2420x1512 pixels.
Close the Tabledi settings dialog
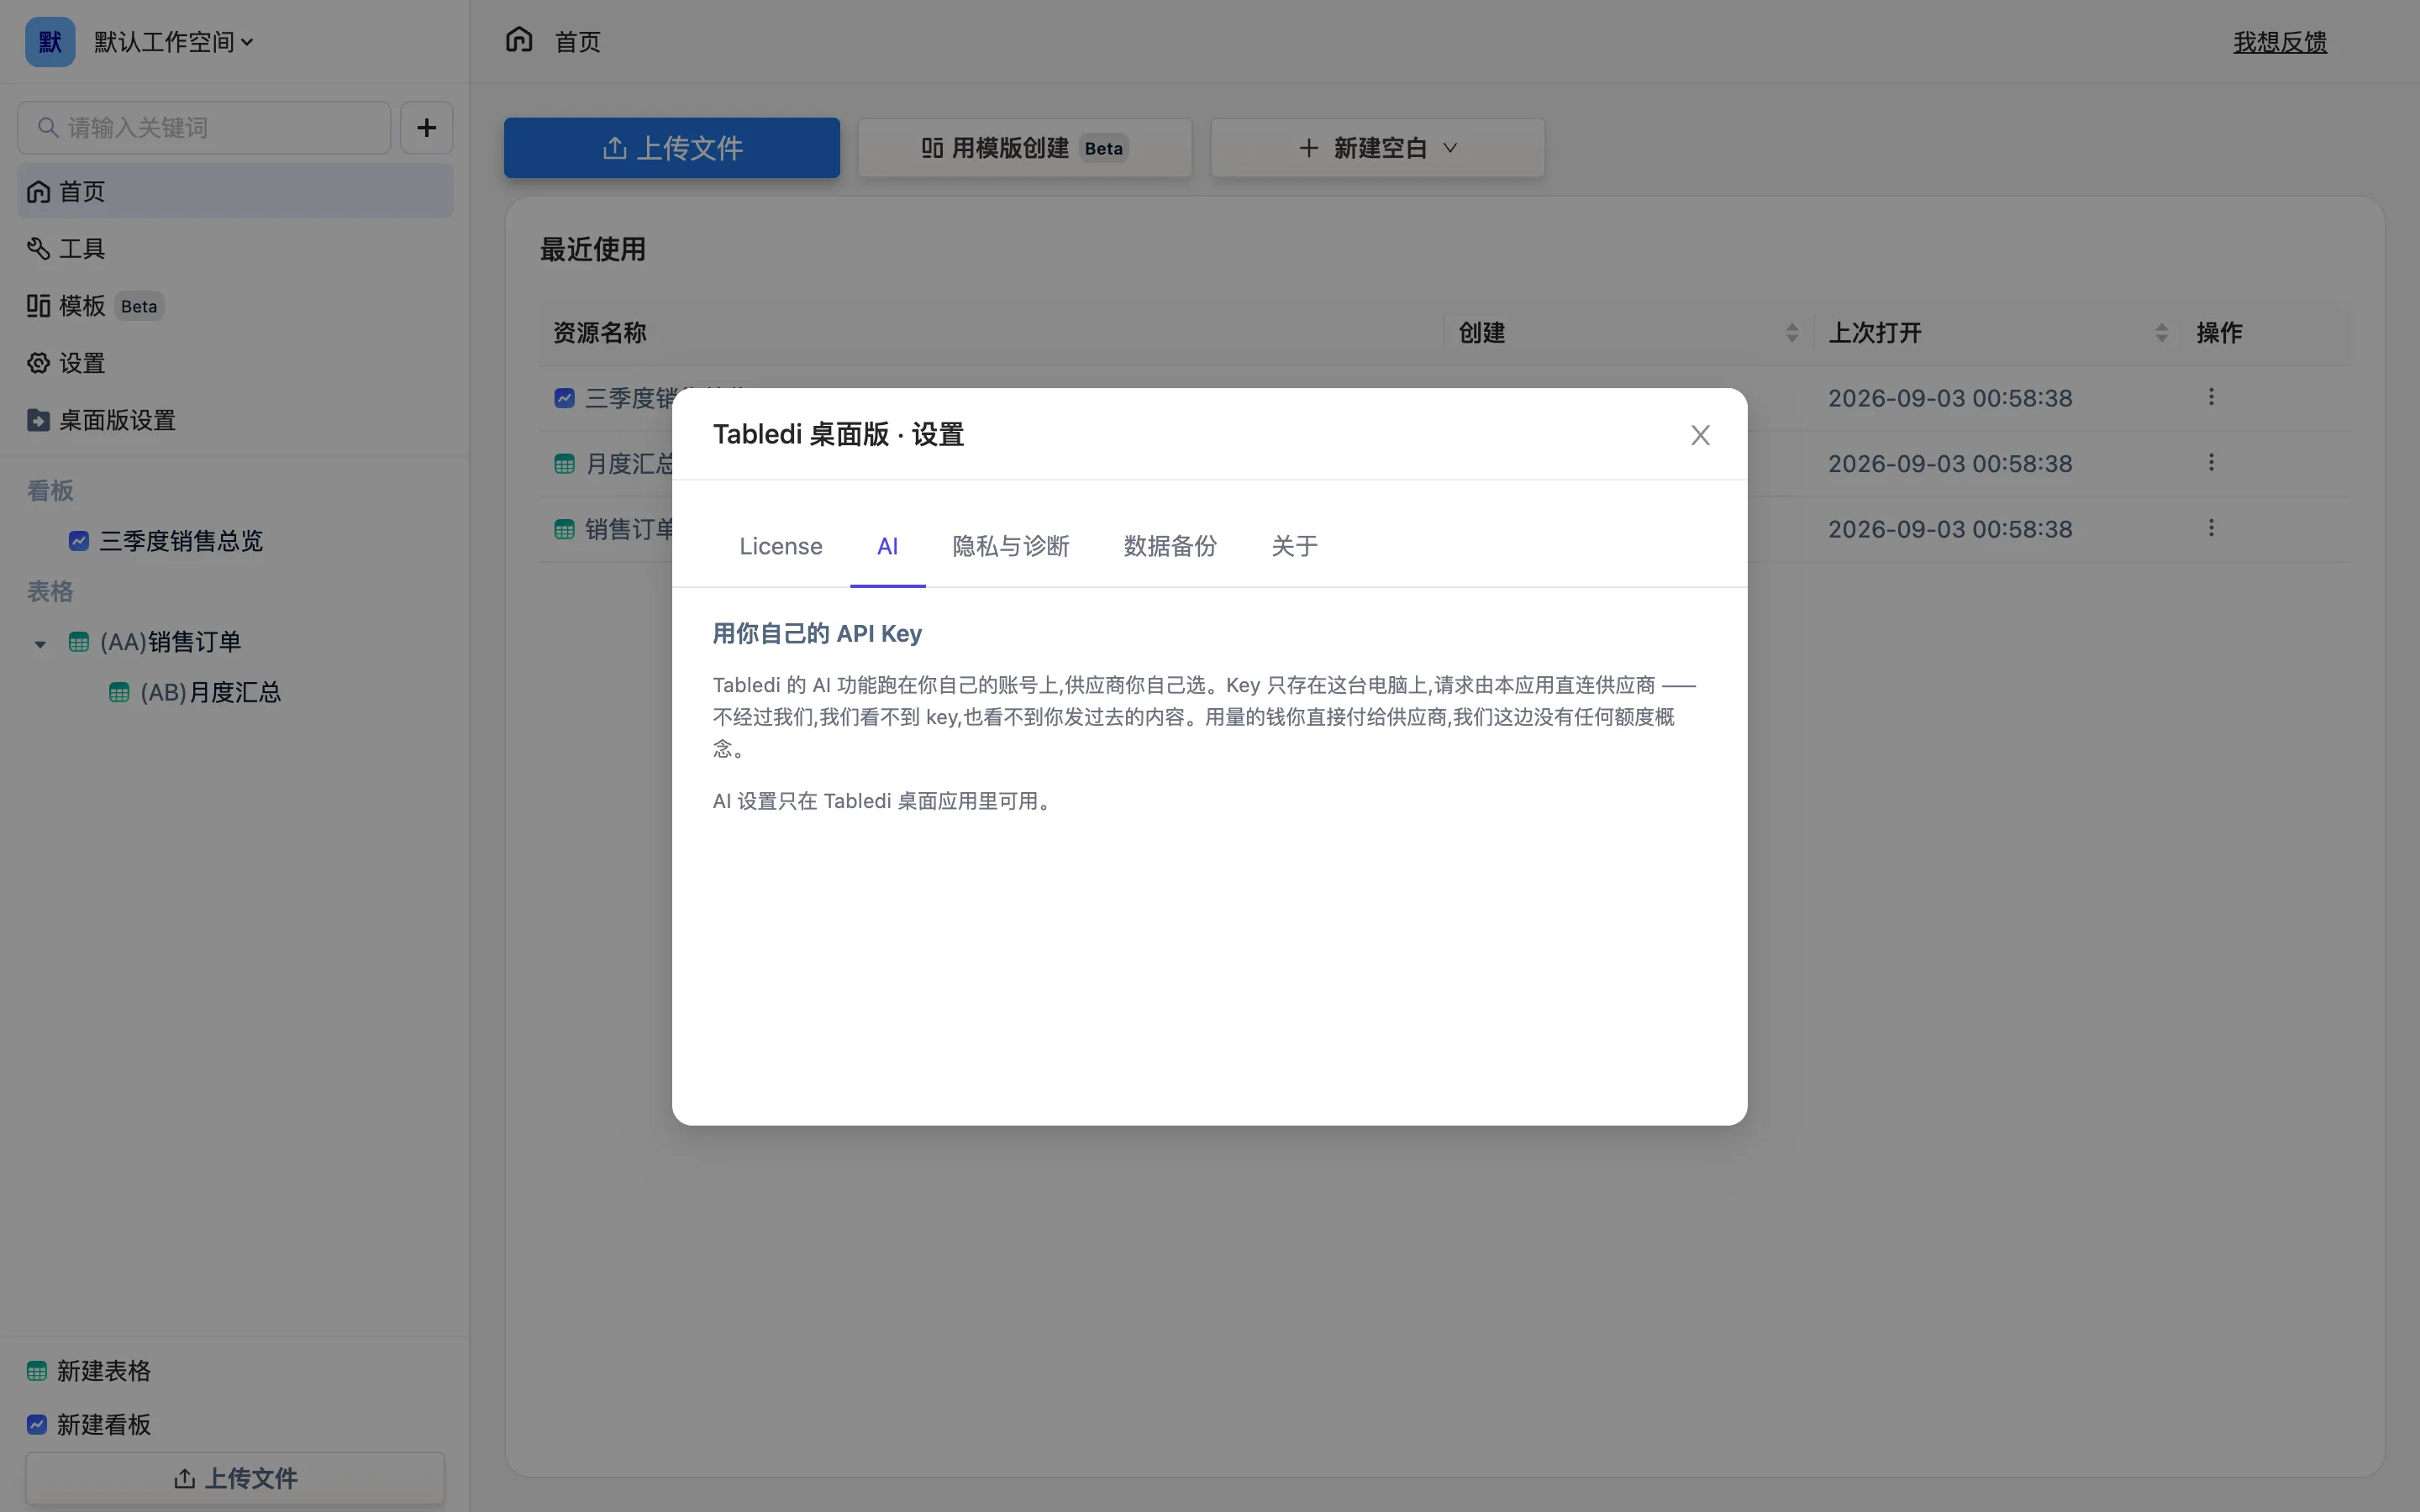point(1700,435)
